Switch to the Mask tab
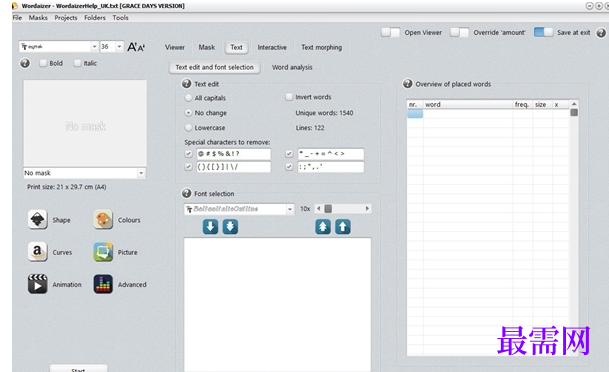This screenshot has height=372, width=609. click(x=207, y=47)
